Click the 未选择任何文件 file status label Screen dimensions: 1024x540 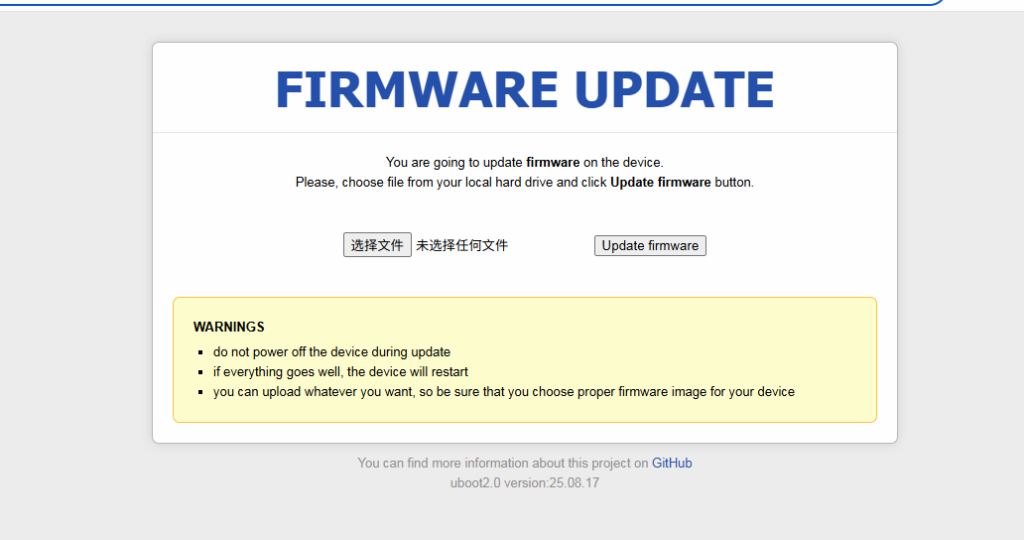tap(462, 246)
